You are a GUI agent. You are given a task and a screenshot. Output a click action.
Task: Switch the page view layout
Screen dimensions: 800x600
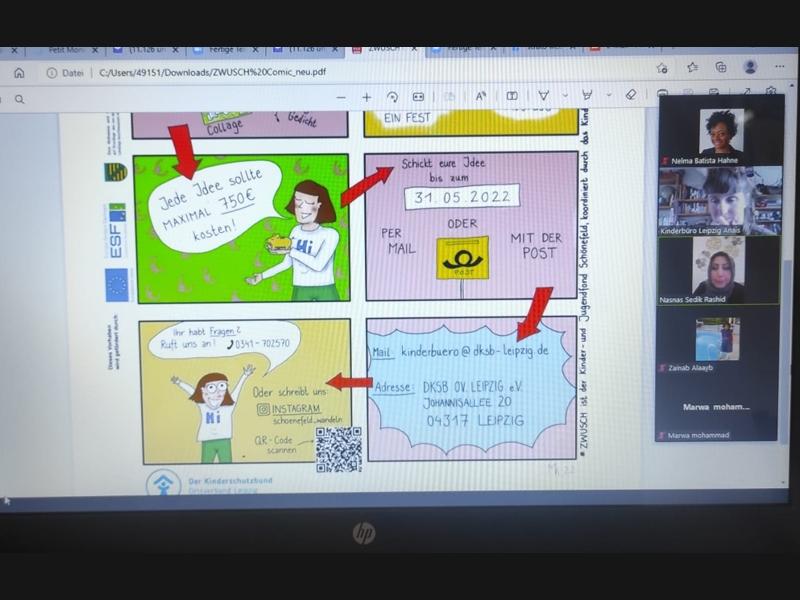coord(512,96)
